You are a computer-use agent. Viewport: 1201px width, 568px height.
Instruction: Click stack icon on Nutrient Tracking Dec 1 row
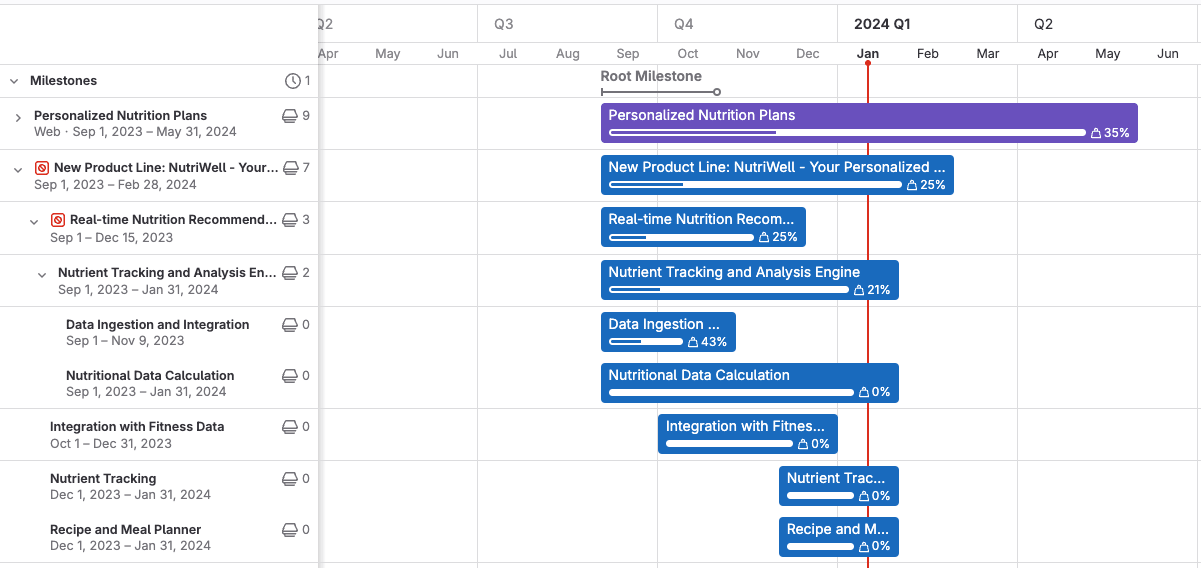tap(290, 479)
